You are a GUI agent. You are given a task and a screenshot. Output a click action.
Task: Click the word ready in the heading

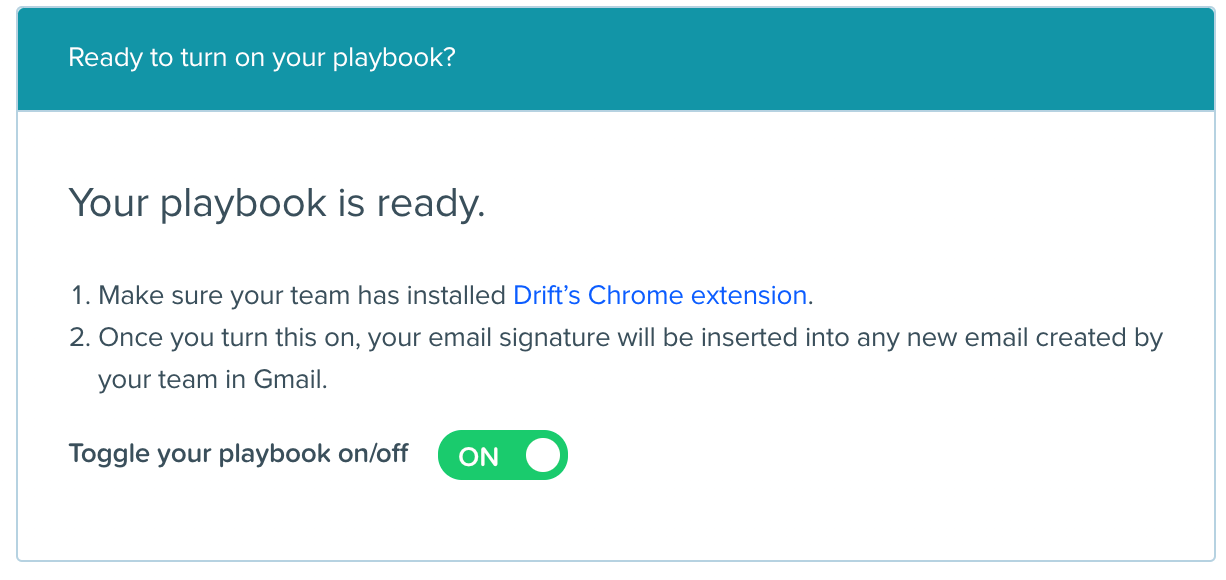click(x=431, y=205)
